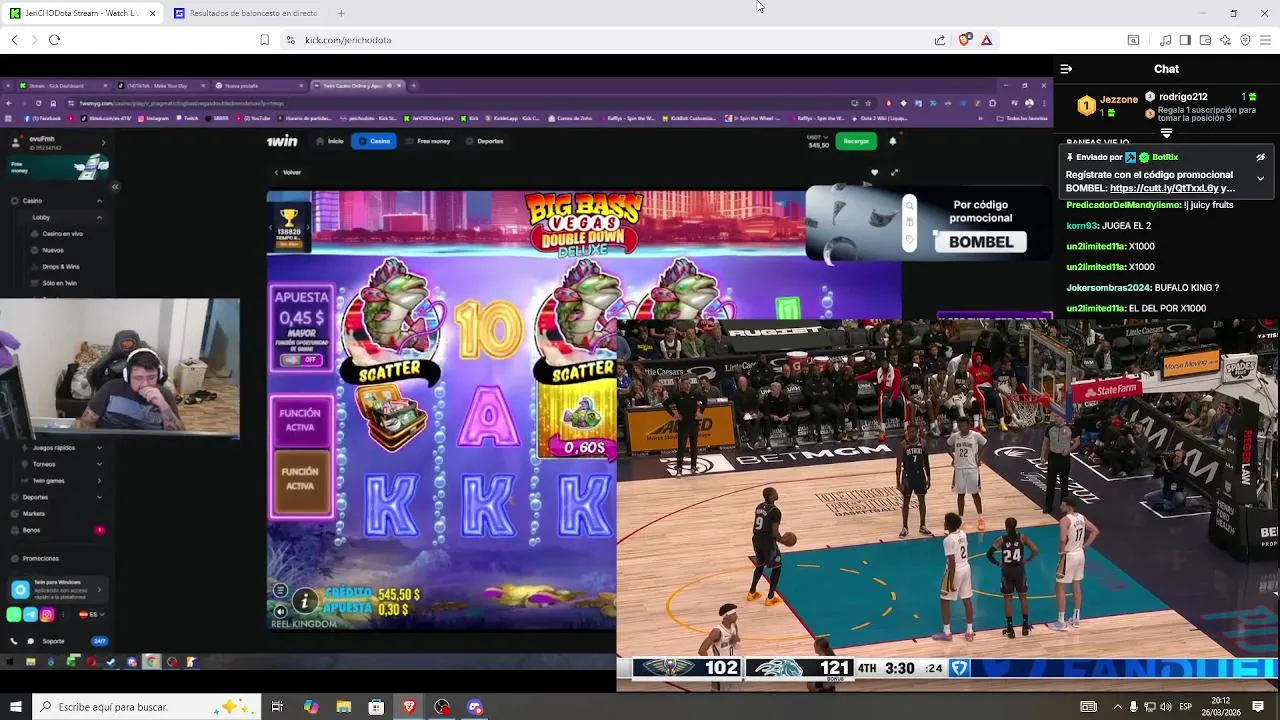
Task: Open Windows notification center
Action: [1258, 707]
